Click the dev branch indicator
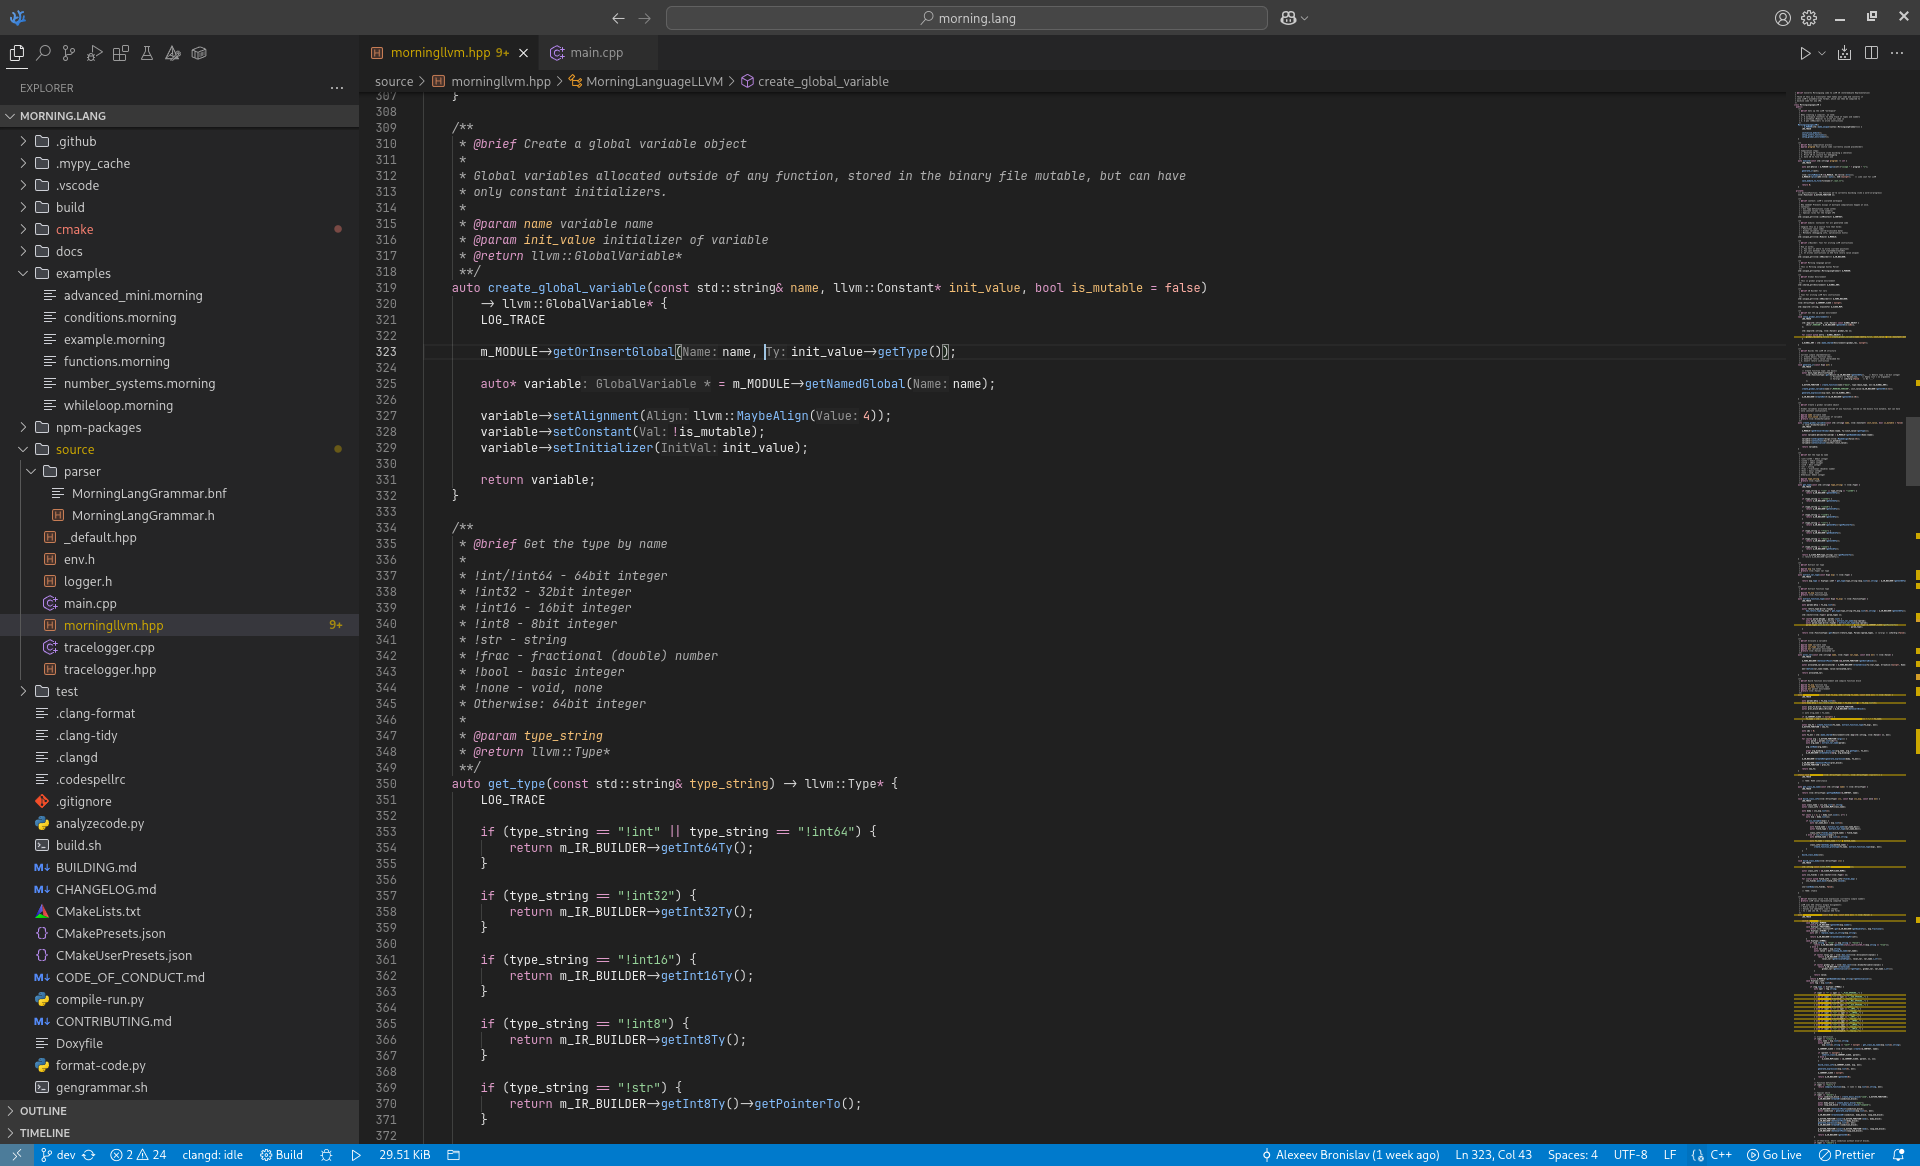The height and width of the screenshot is (1166, 1920). (58, 1155)
